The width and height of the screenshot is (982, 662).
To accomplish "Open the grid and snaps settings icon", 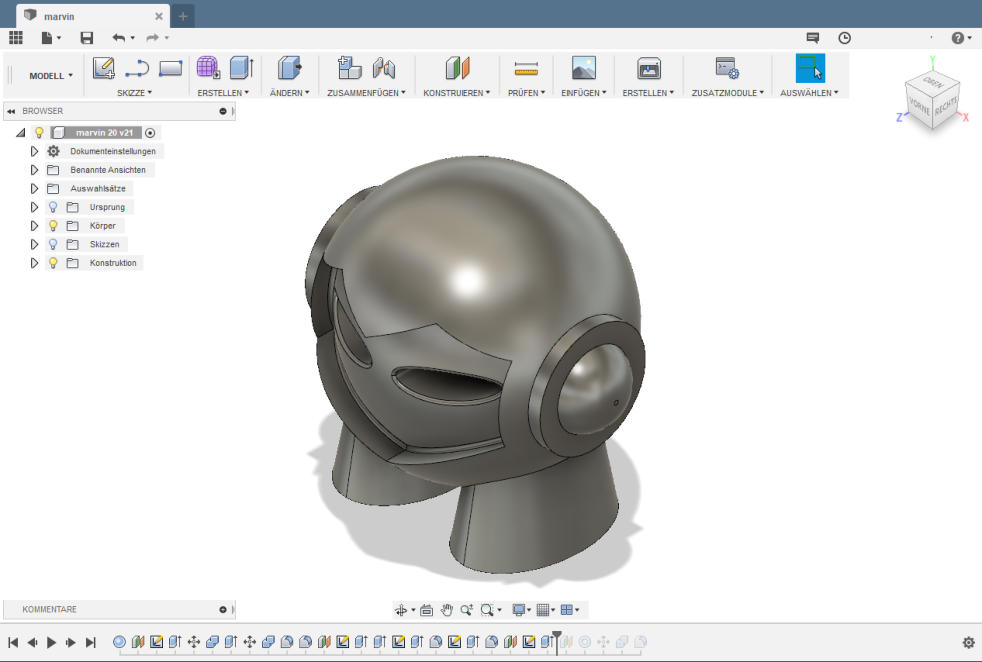I will coord(543,610).
